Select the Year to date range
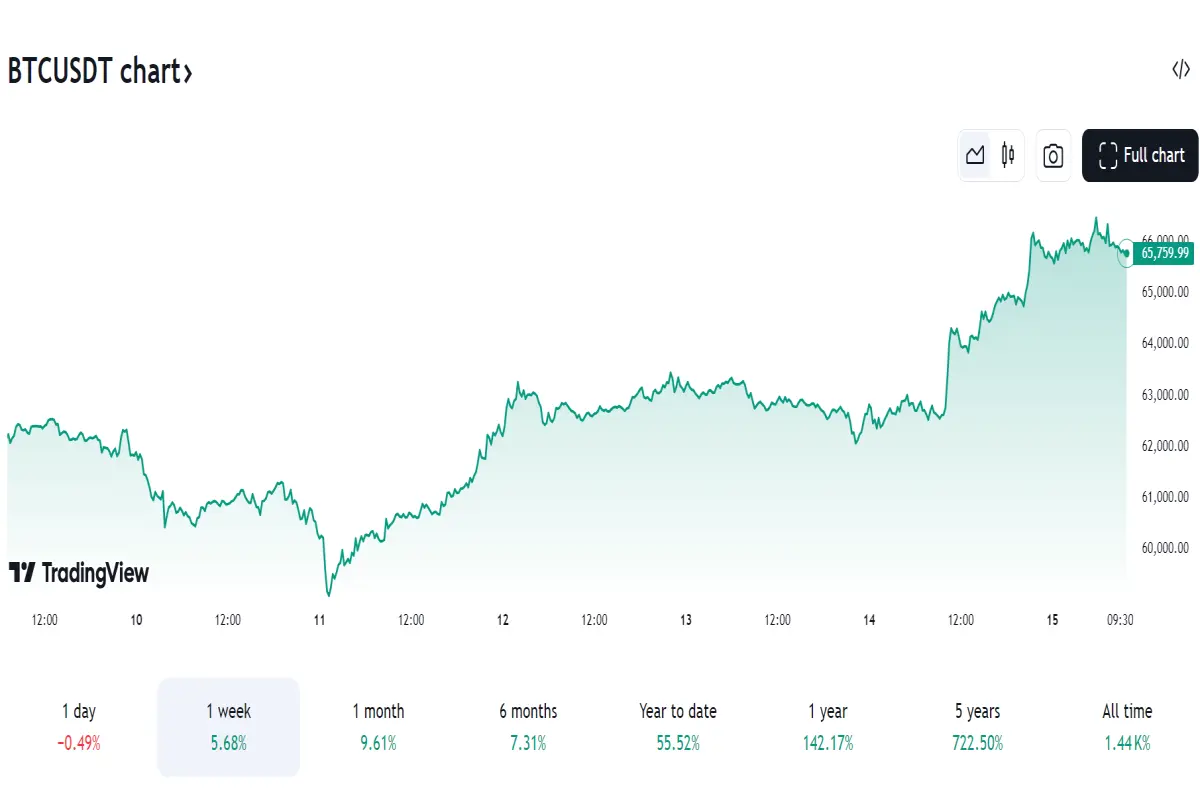 678,727
